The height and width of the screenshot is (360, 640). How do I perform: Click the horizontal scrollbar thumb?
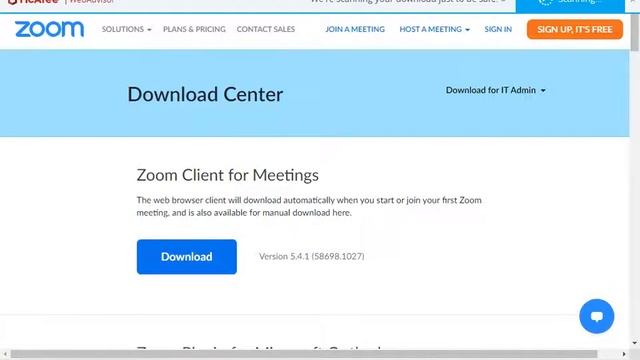click(304, 354)
